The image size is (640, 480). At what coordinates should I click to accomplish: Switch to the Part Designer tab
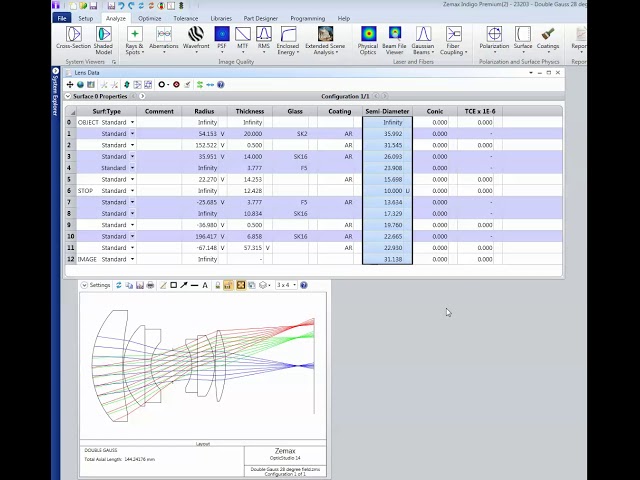[x=260, y=18]
